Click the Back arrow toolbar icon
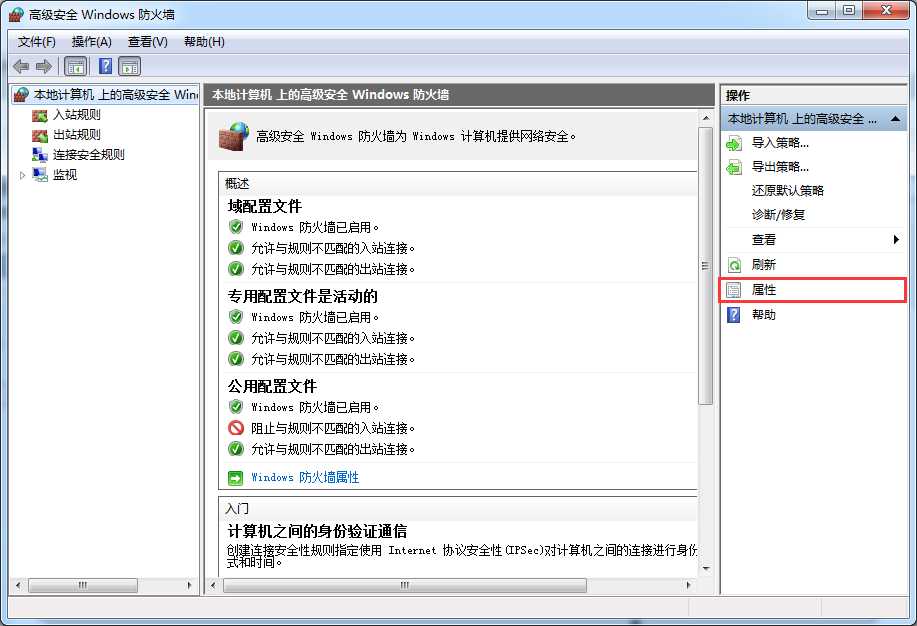Viewport: 917px width, 626px height. (21, 66)
